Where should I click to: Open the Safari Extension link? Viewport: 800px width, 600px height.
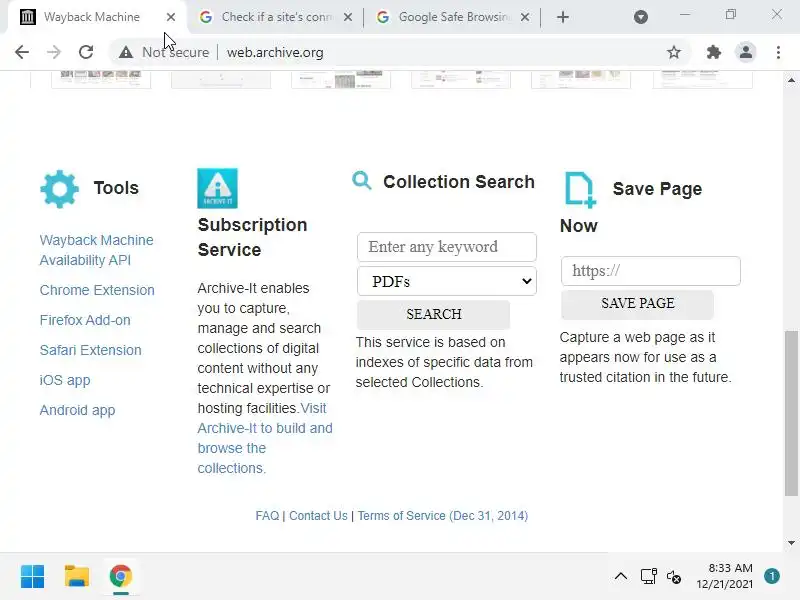click(90, 350)
